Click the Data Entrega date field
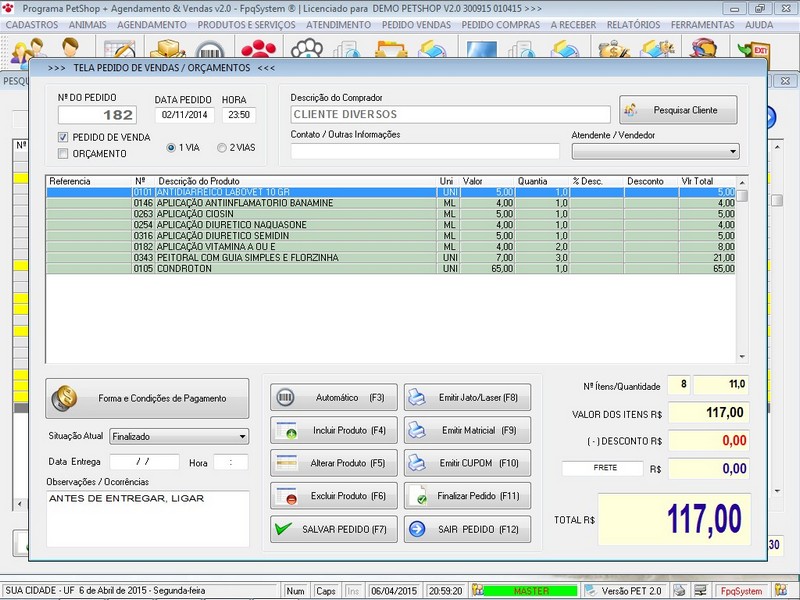Viewport: 800px width, 600px height. click(x=144, y=462)
